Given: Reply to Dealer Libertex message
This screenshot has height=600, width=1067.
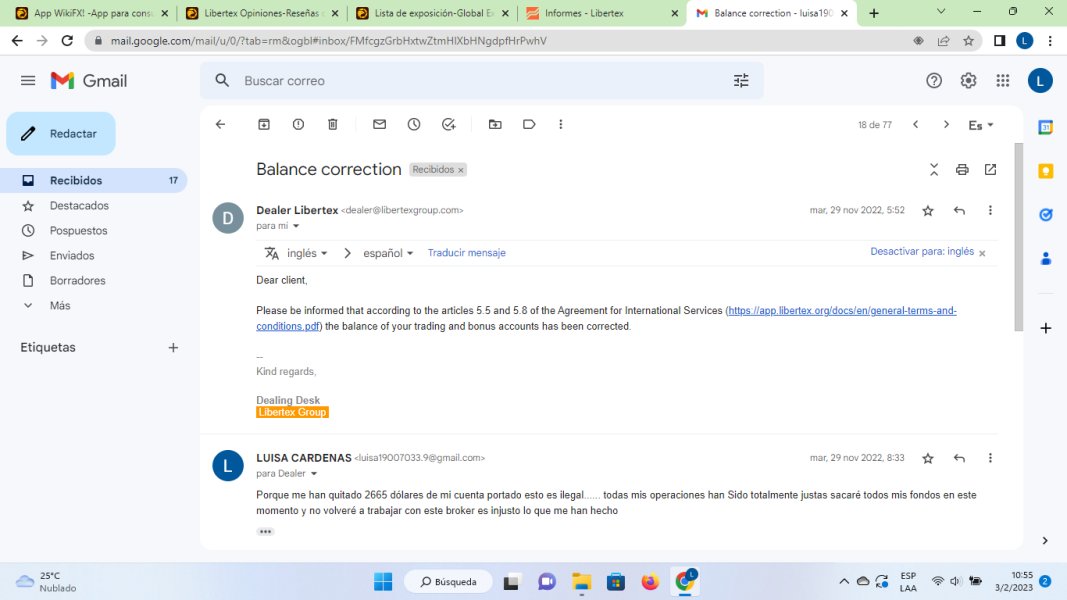Looking at the screenshot, I should click(959, 211).
